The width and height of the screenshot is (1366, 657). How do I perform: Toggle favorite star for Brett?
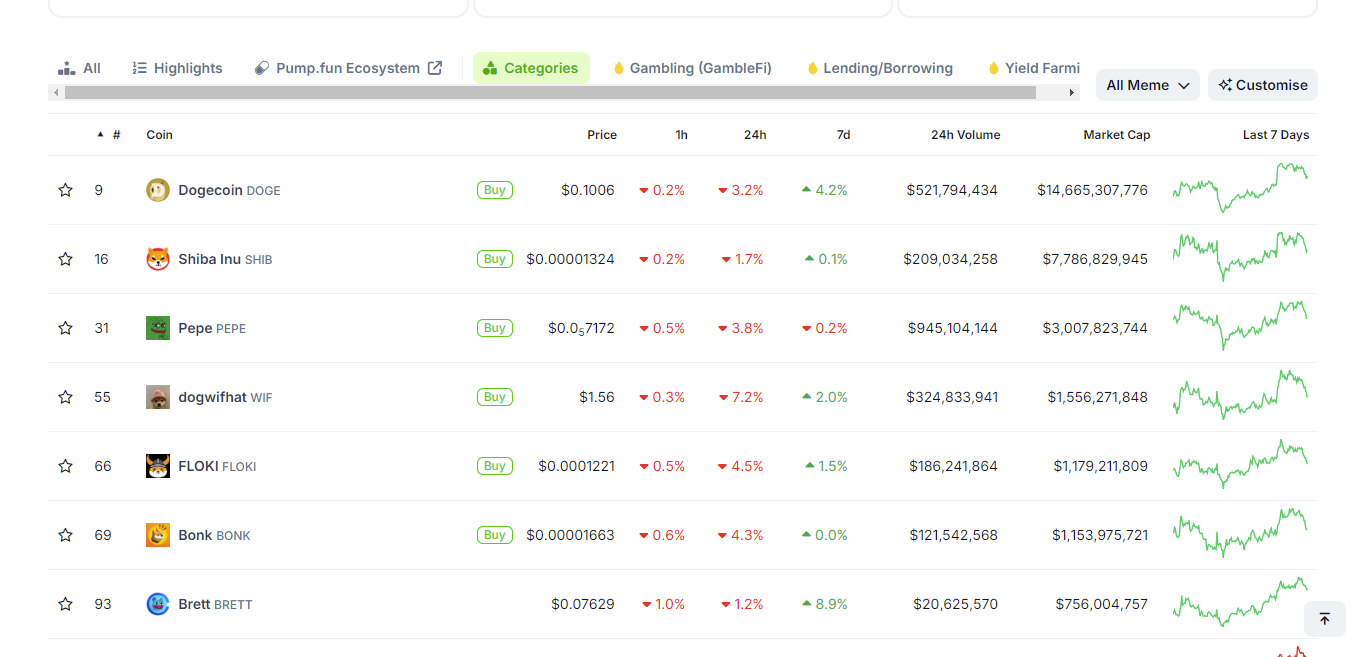click(x=65, y=604)
